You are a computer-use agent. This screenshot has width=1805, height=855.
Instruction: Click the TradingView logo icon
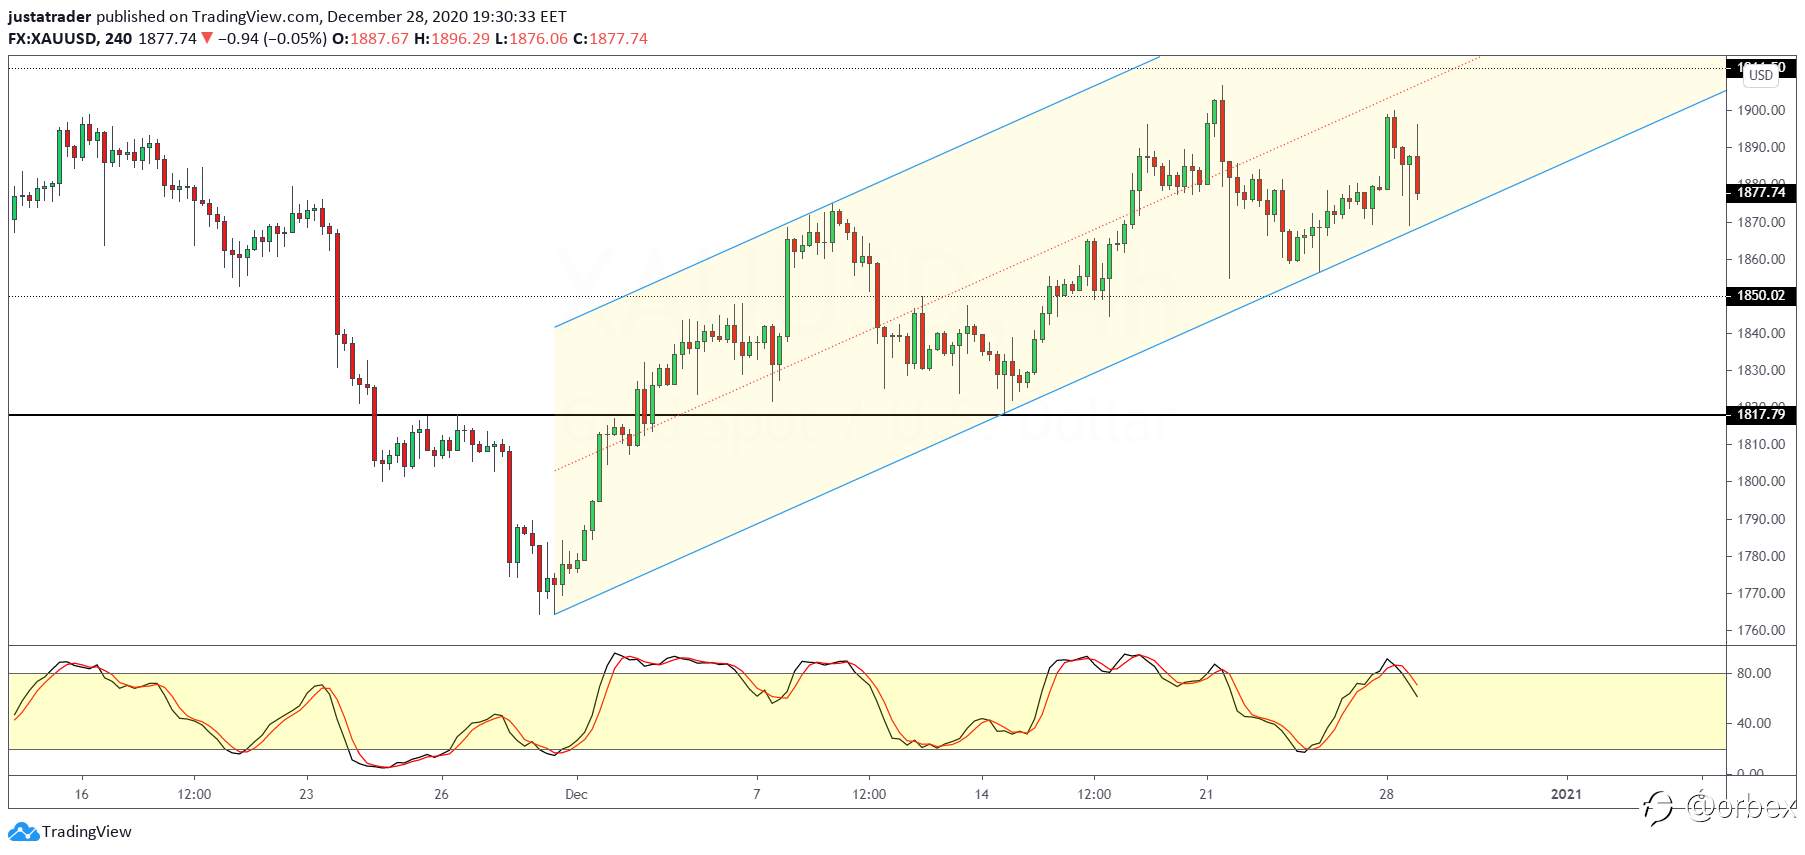[23, 832]
